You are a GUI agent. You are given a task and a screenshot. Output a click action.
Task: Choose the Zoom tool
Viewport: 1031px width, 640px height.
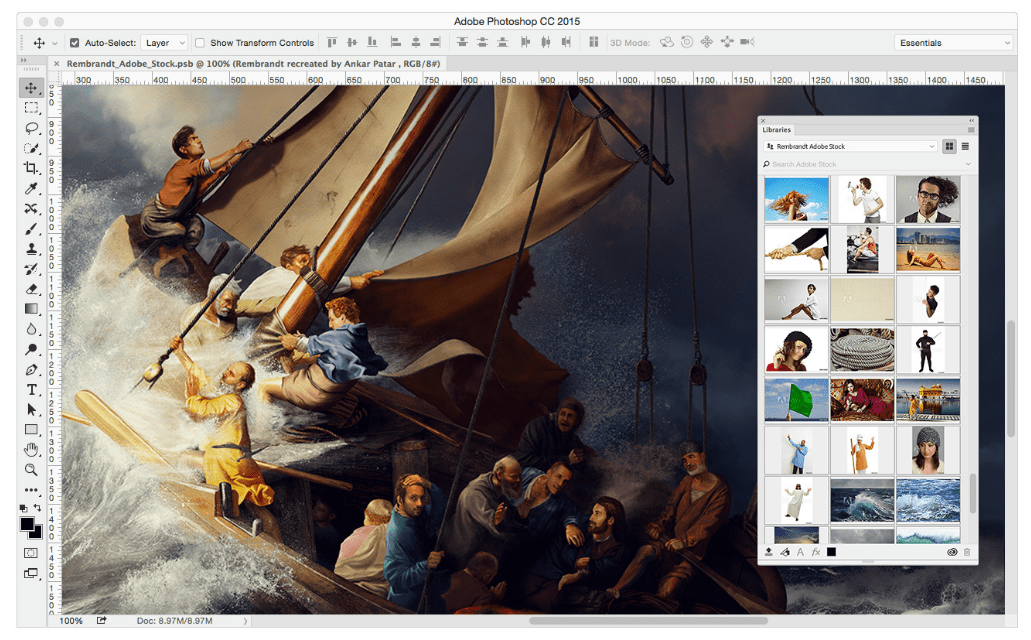tap(33, 469)
